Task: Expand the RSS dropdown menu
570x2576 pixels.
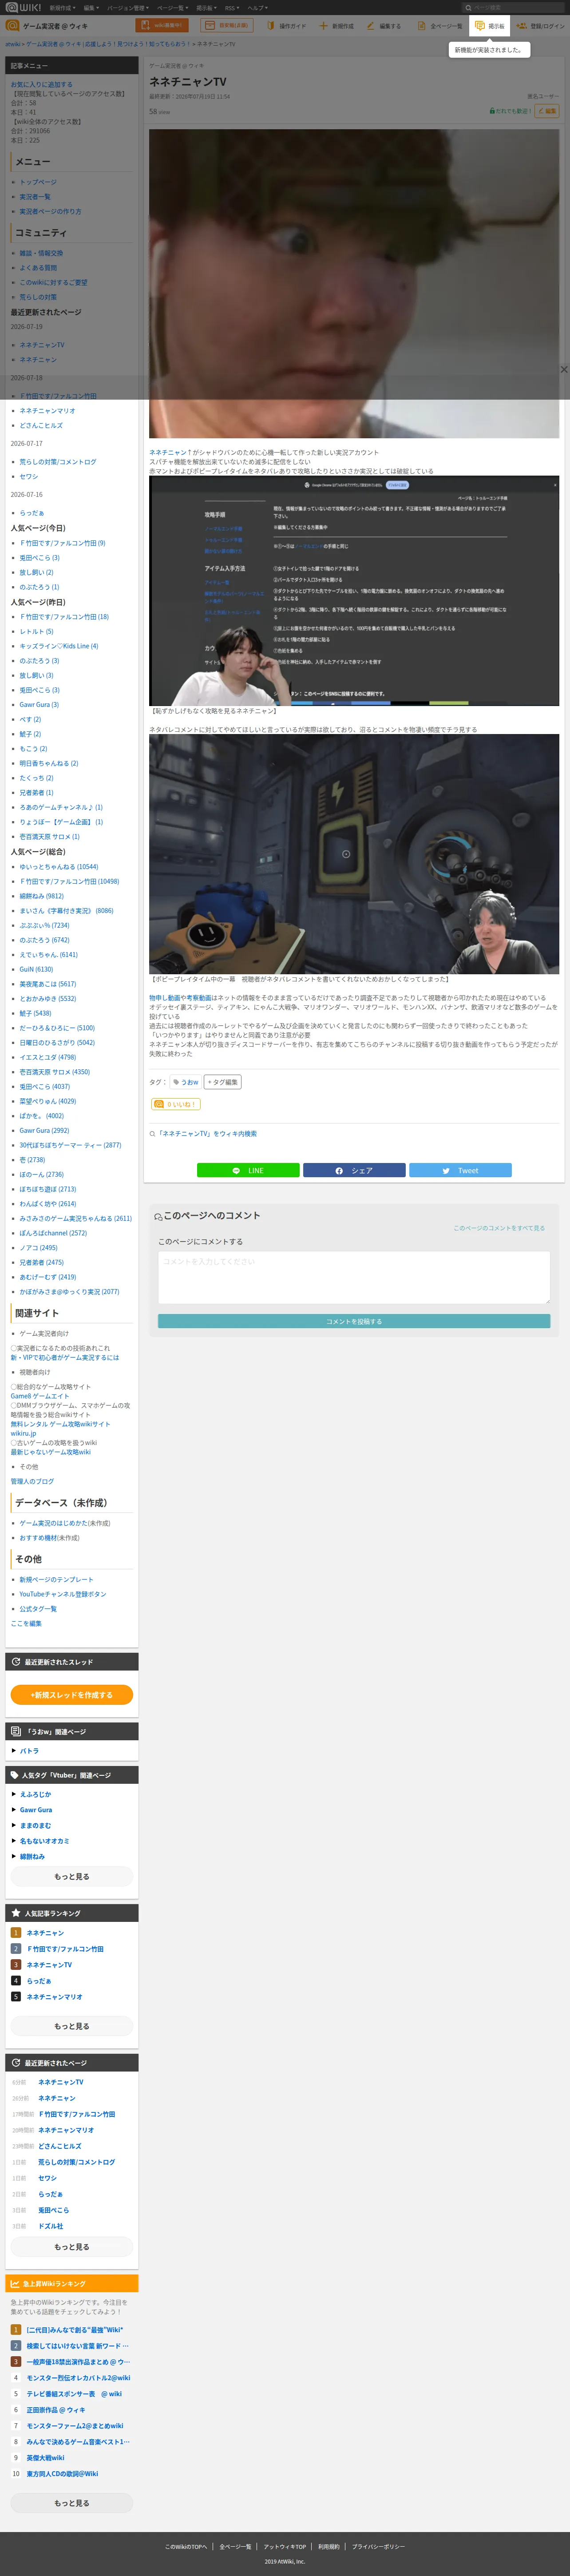Action: 232,7
